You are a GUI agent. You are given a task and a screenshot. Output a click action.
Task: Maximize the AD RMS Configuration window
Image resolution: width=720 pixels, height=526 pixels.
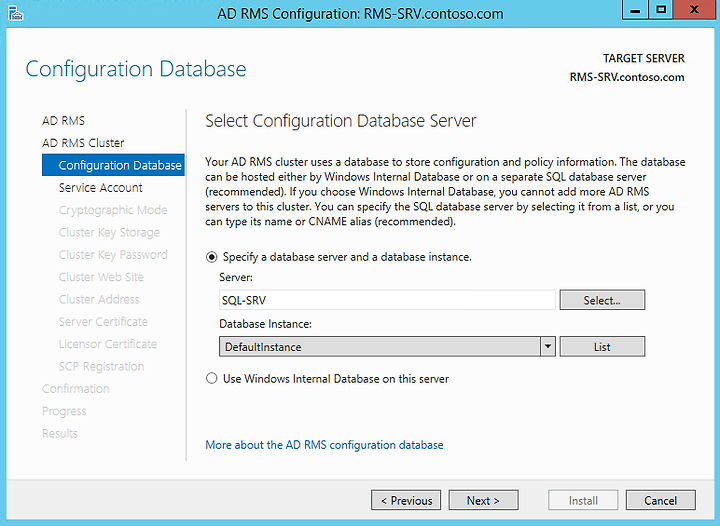(x=661, y=10)
